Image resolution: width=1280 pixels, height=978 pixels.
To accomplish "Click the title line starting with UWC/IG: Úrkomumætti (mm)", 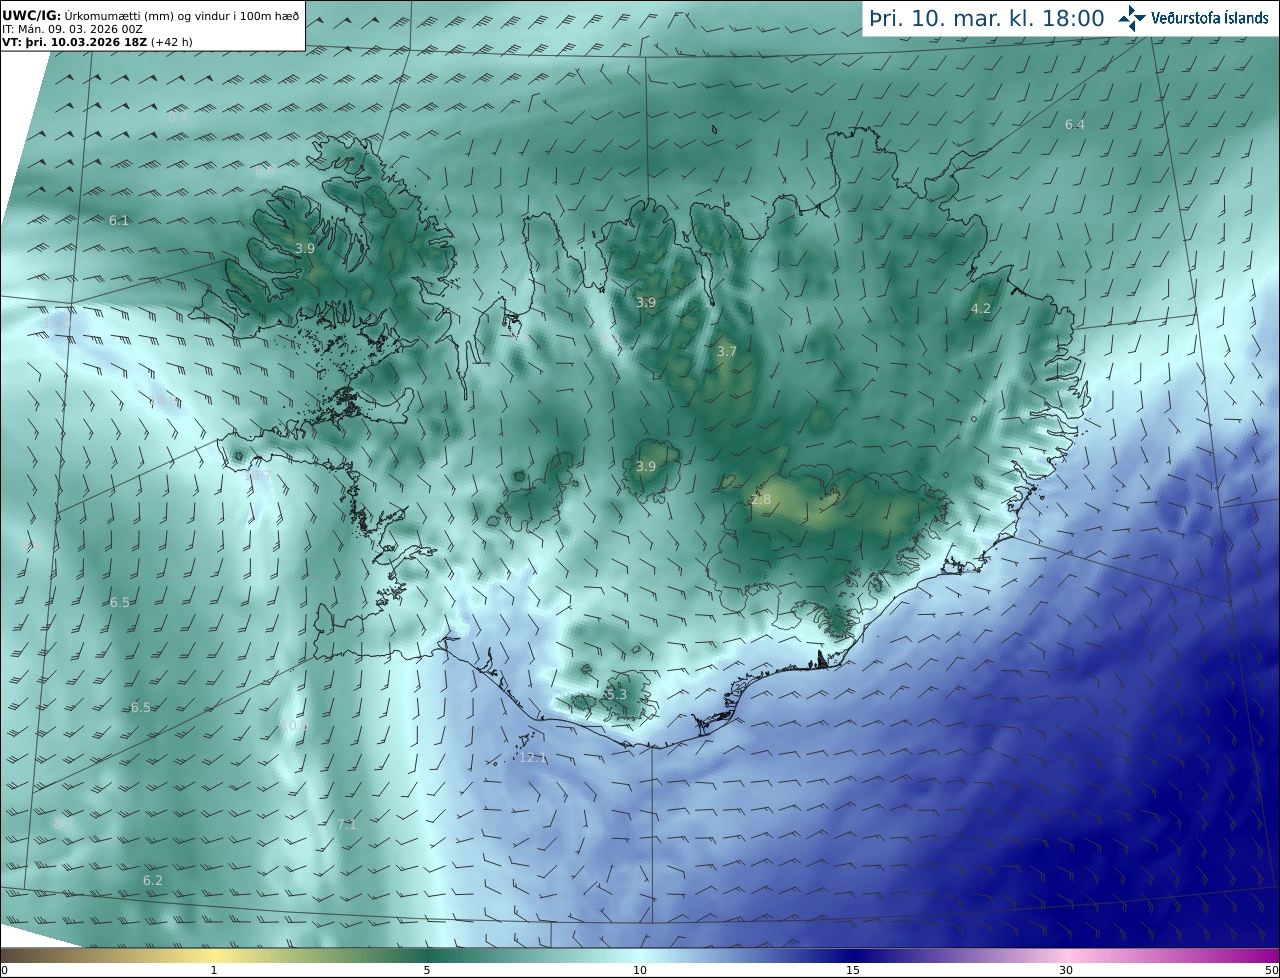I will (150, 15).
